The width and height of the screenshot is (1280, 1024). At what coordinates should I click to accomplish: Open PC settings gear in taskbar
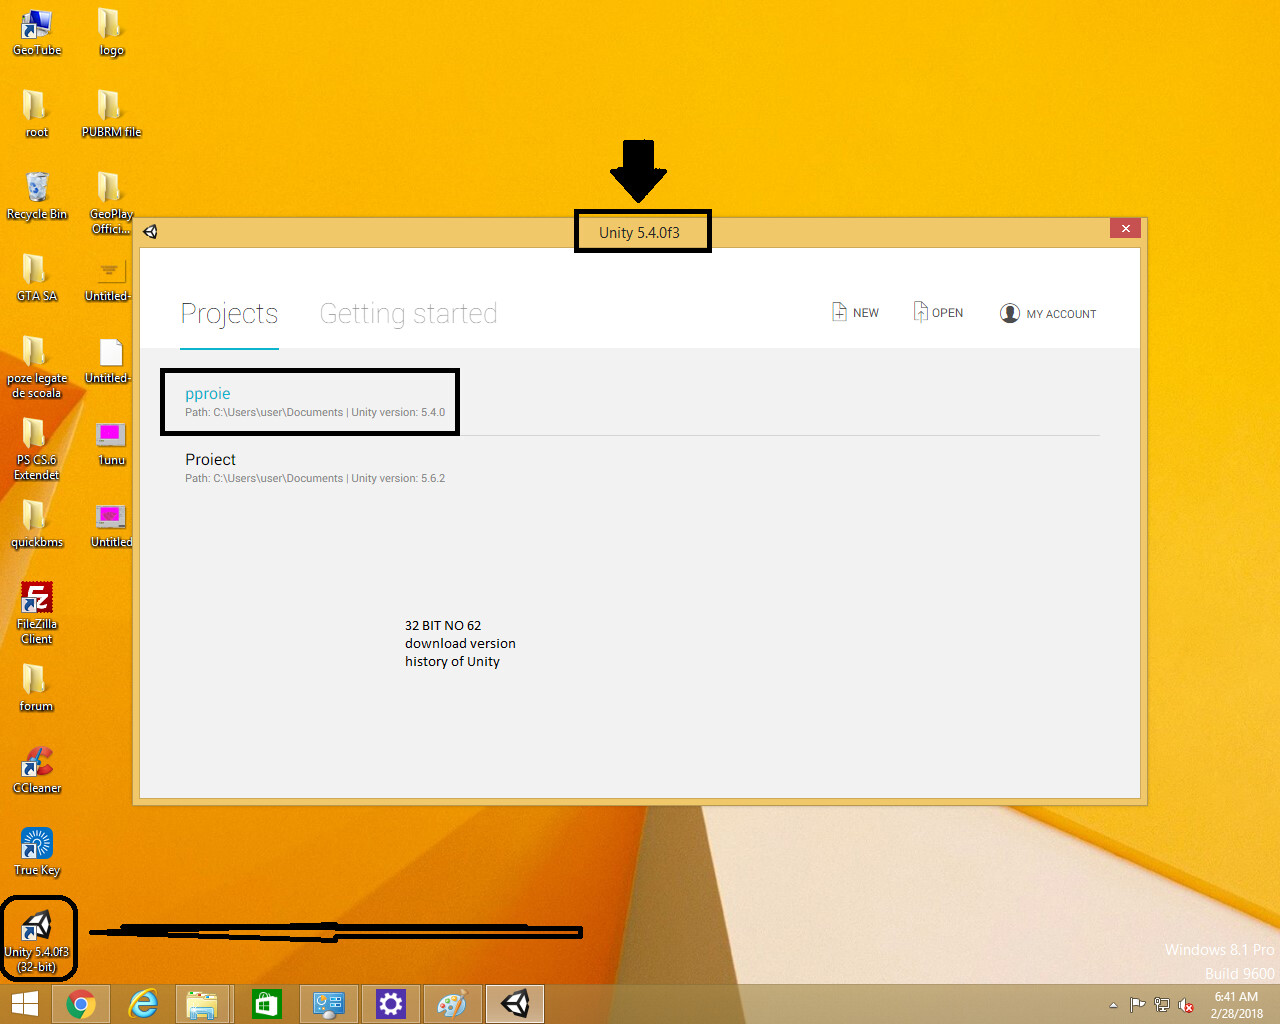click(x=390, y=1004)
